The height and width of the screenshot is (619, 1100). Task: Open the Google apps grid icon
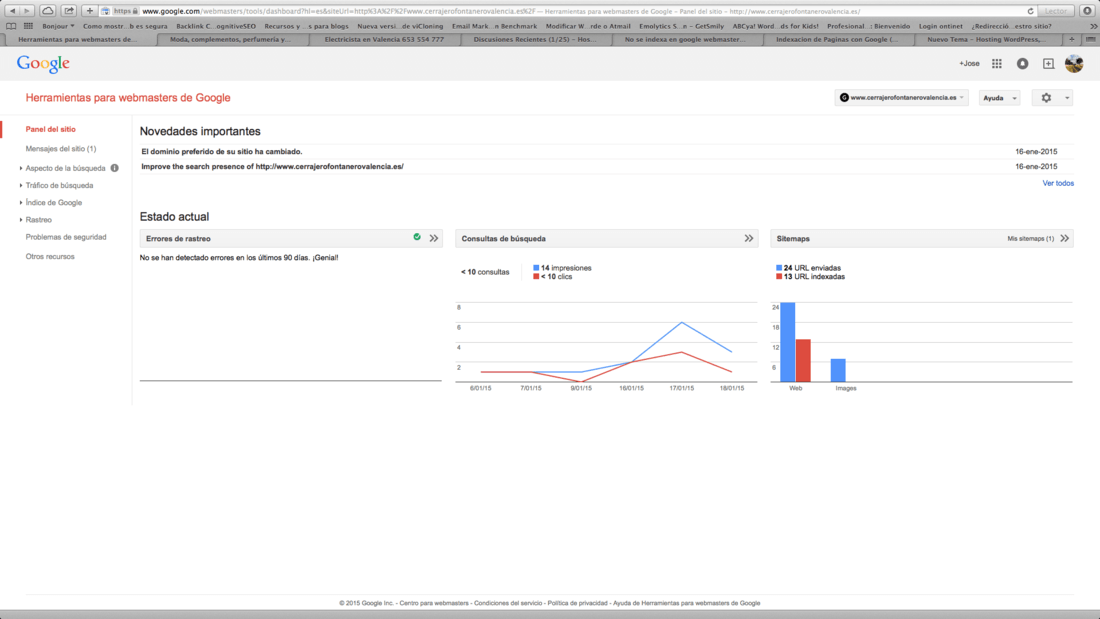(x=997, y=63)
